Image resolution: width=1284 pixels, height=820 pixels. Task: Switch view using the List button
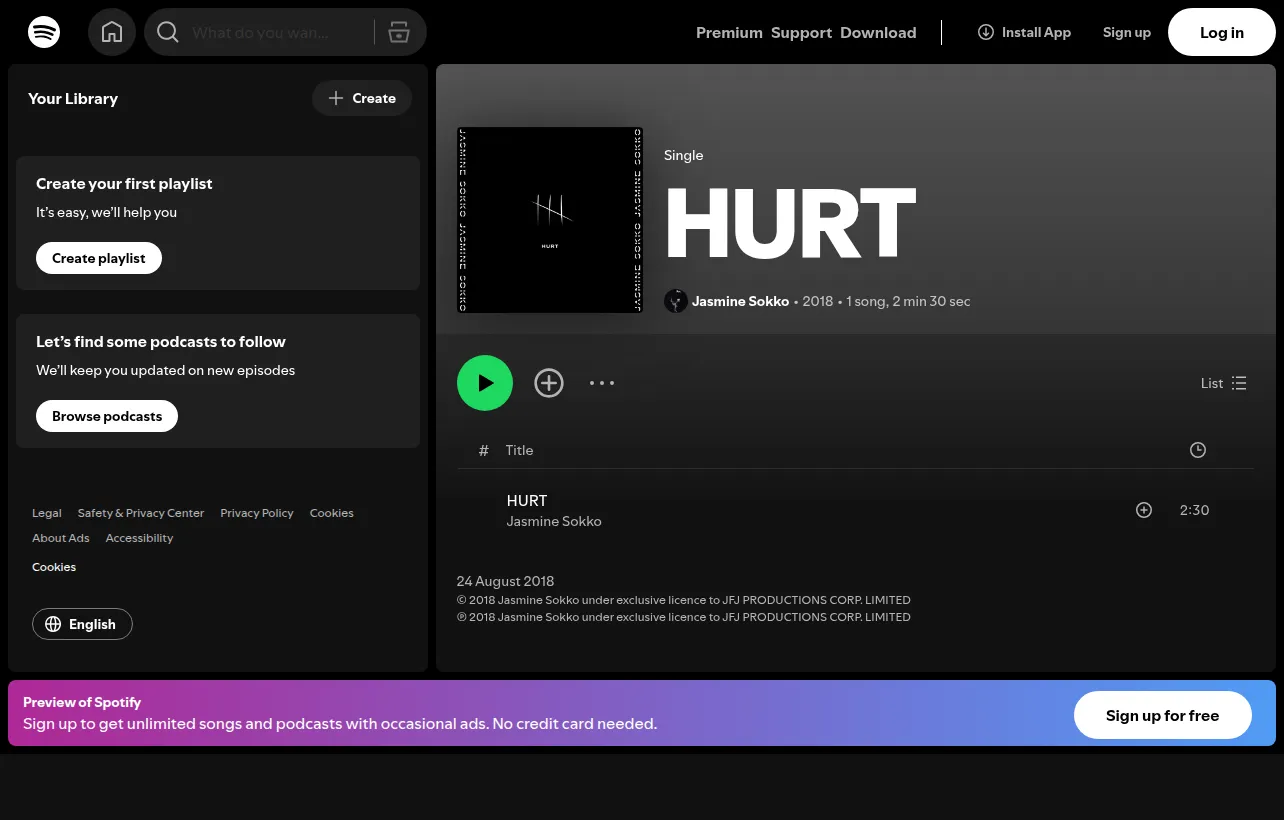tap(1224, 383)
